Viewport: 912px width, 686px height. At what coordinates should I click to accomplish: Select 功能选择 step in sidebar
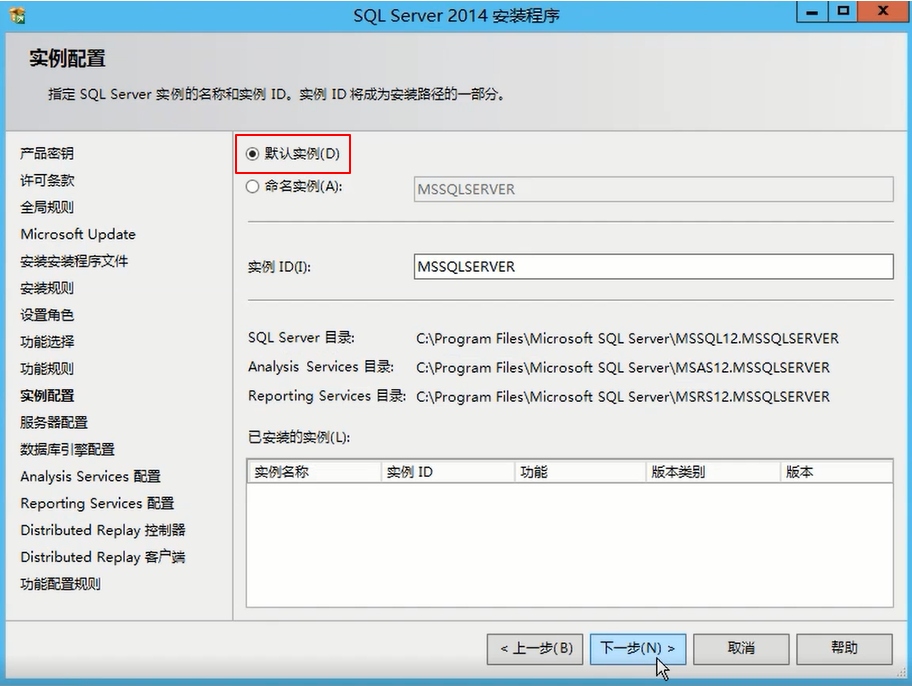(x=47, y=342)
